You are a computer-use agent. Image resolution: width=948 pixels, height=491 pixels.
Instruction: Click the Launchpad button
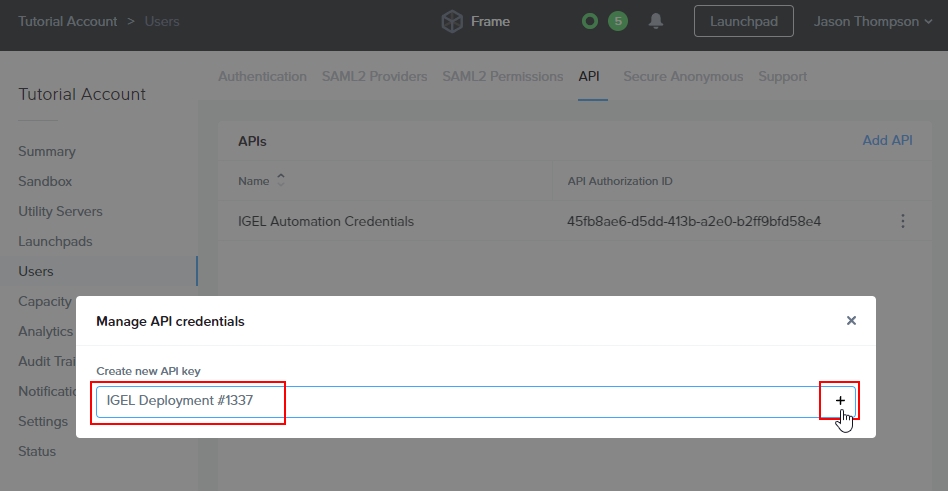click(744, 21)
